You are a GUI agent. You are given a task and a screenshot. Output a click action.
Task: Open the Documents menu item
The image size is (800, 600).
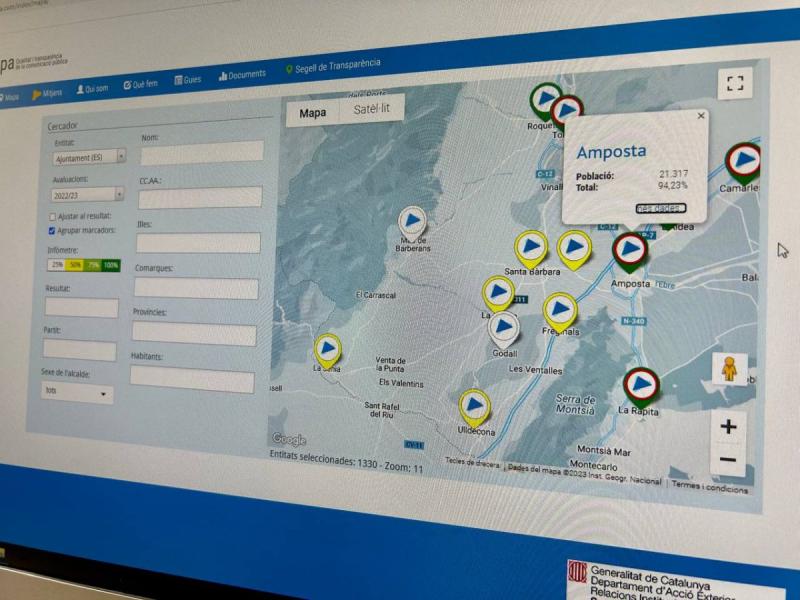242,75
